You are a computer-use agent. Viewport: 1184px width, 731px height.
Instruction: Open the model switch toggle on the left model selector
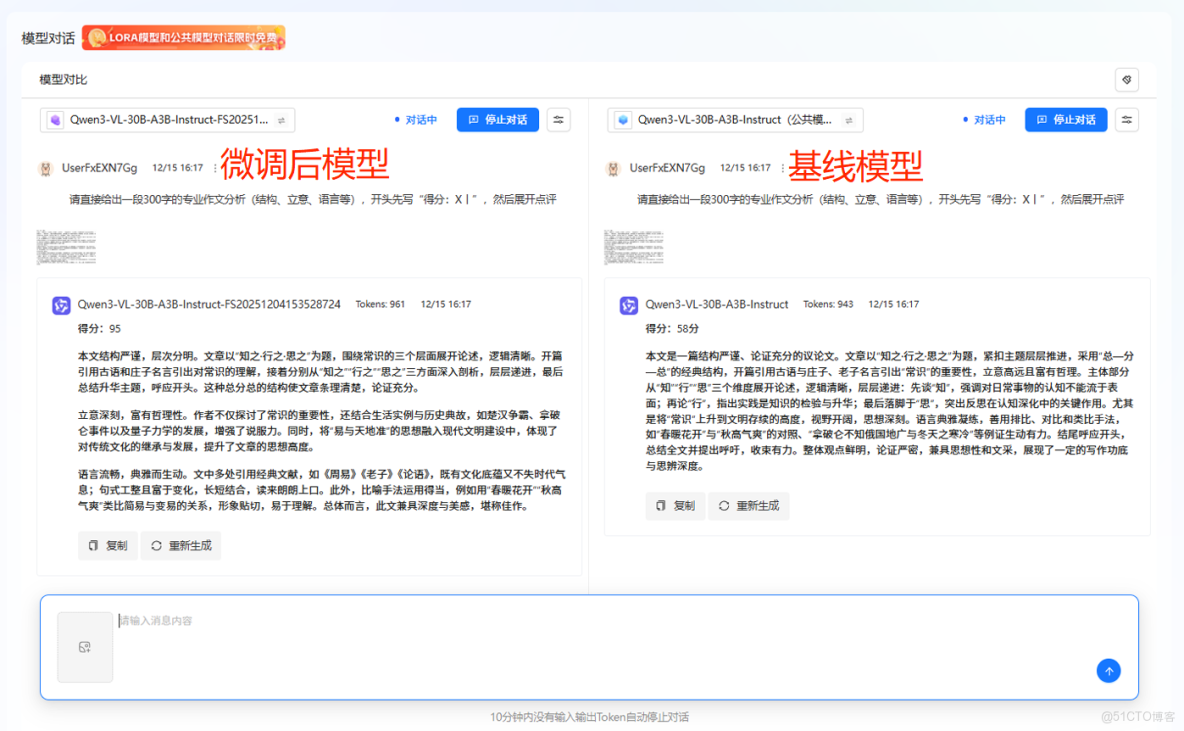click(x=281, y=119)
